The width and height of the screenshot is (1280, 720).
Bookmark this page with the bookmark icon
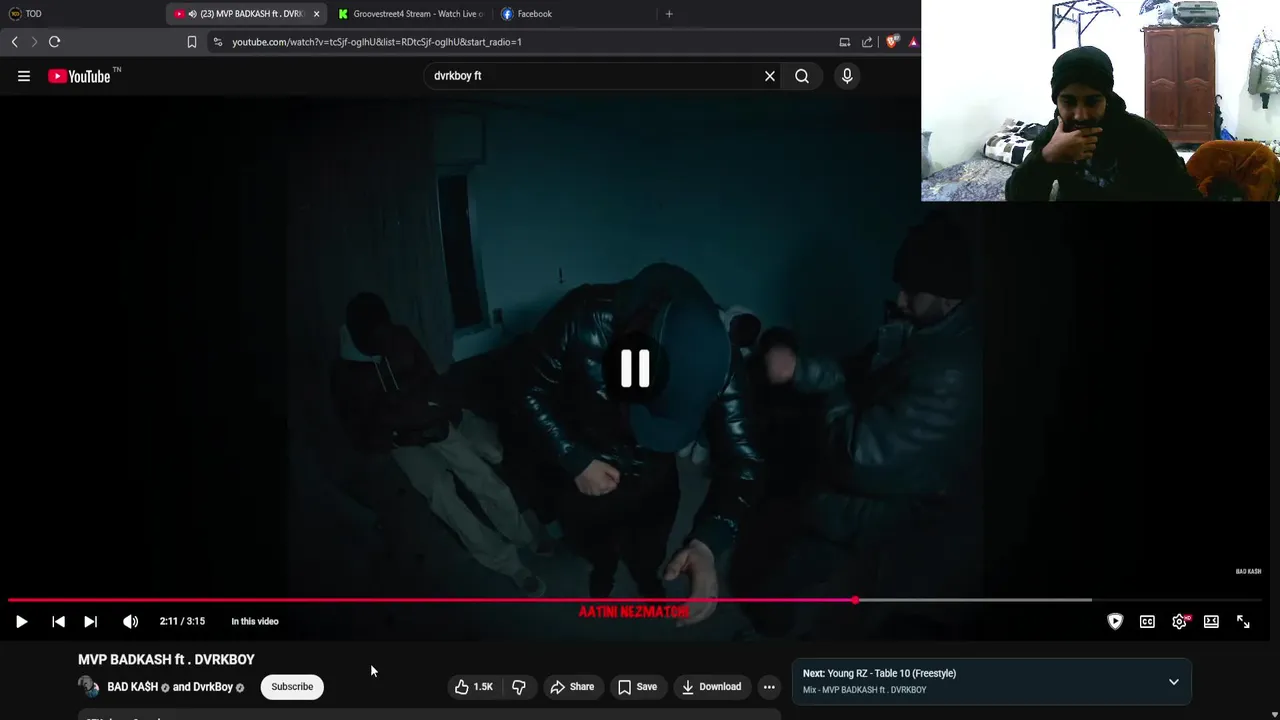click(192, 42)
